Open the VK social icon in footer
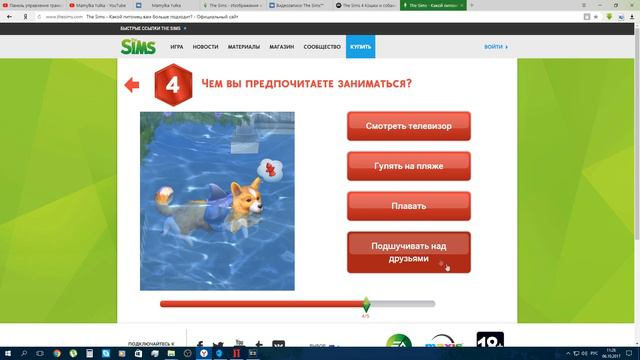Screen dimensions: 640x360 pos(278,344)
